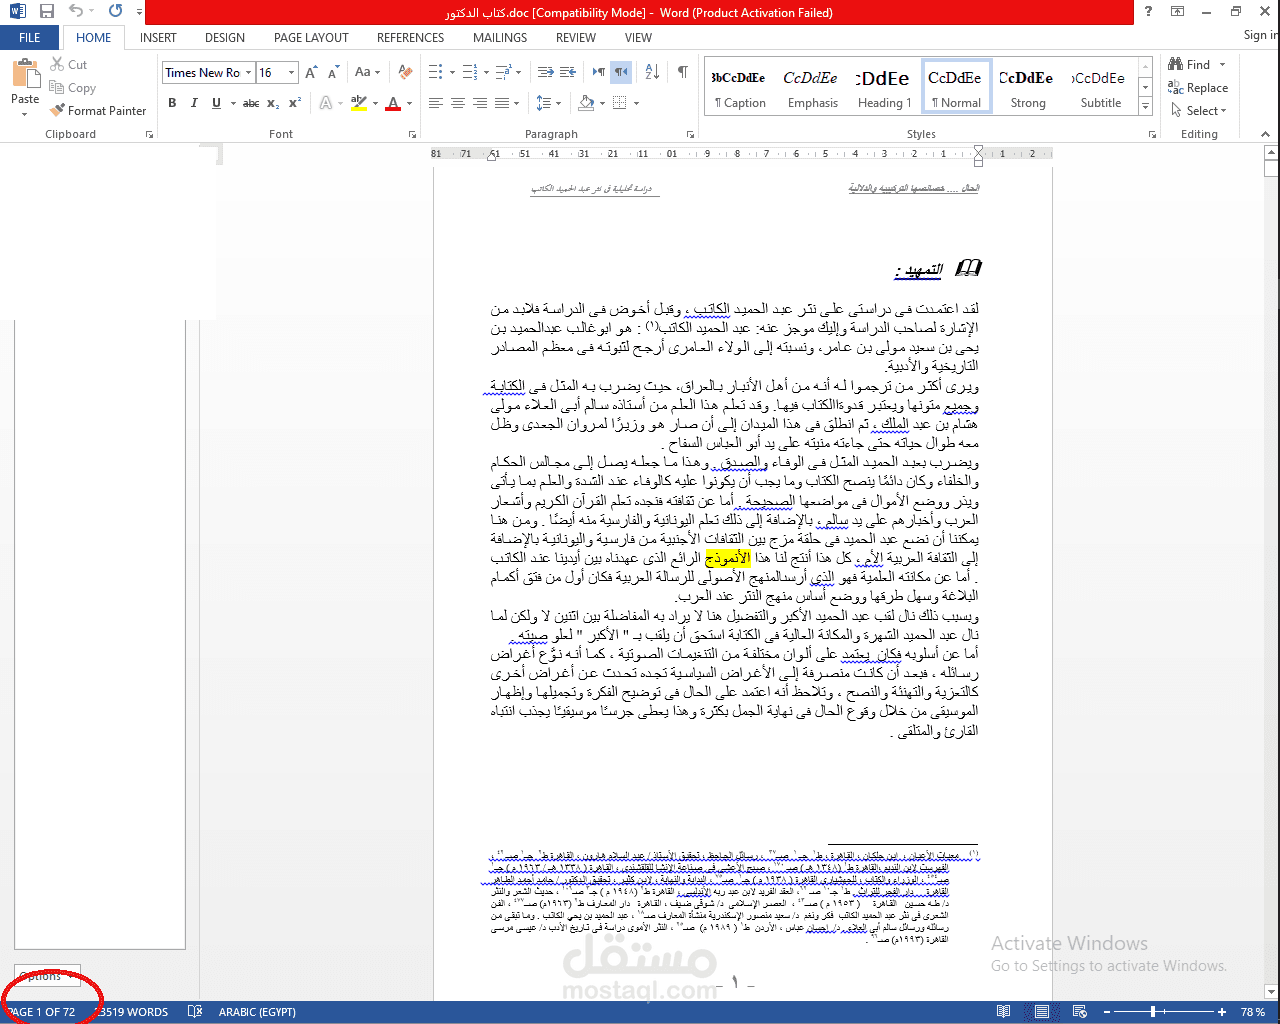1280x1024 pixels.
Task: Switch to the REFERENCES tab
Action: tap(410, 38)
